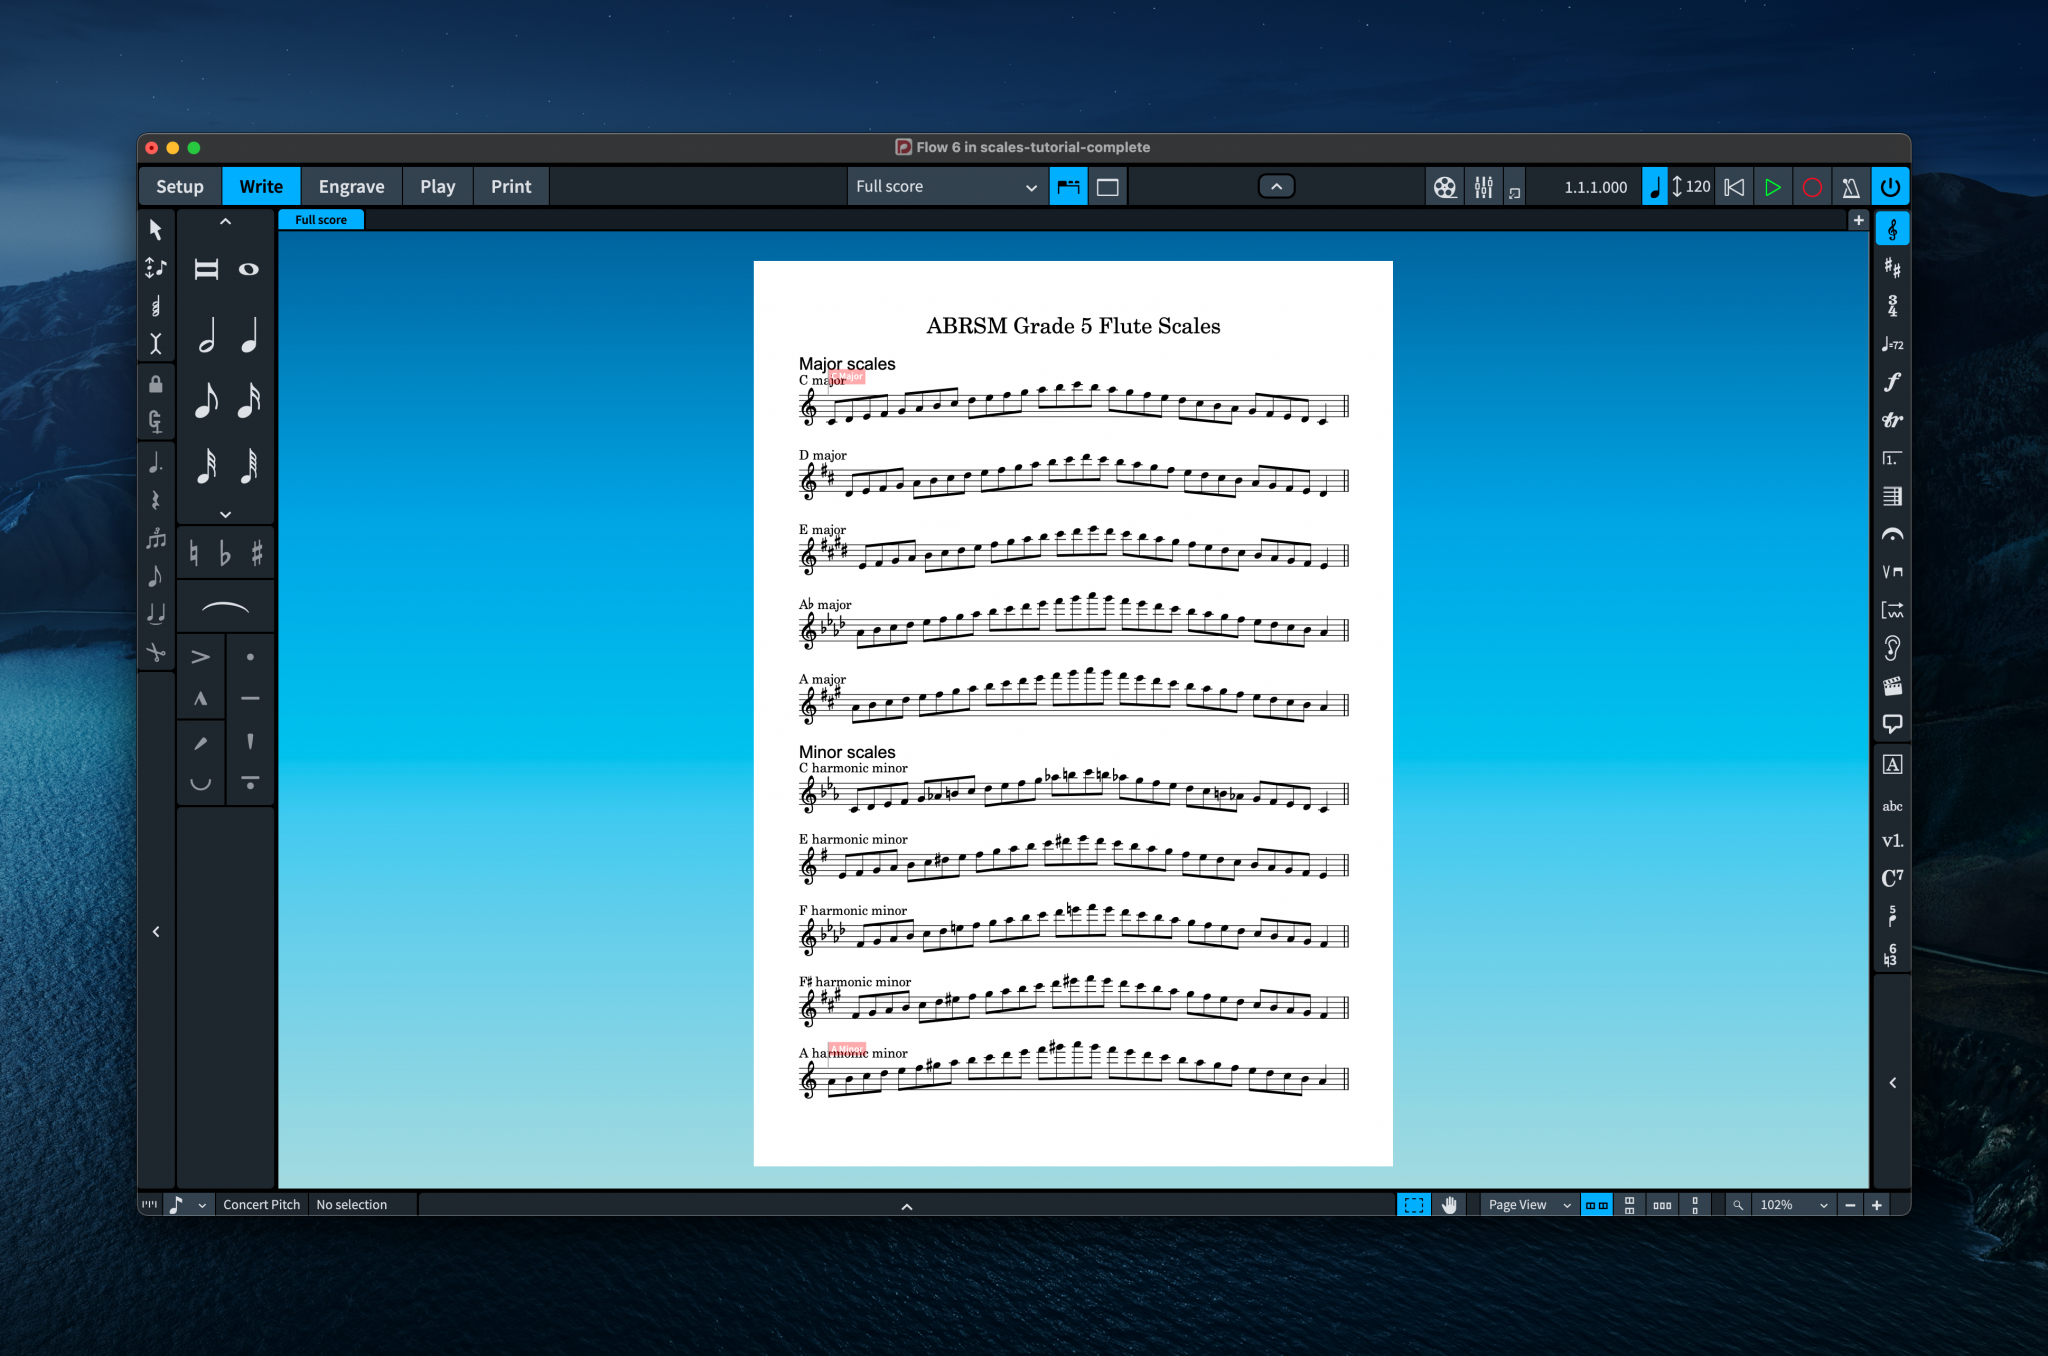Select 32nd note duration

coord(206,465)
